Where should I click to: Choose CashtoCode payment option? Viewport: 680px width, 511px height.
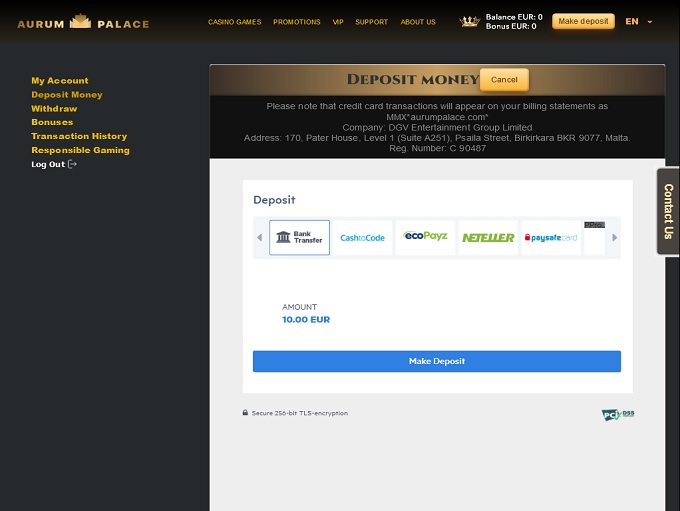tap(362, 238)
